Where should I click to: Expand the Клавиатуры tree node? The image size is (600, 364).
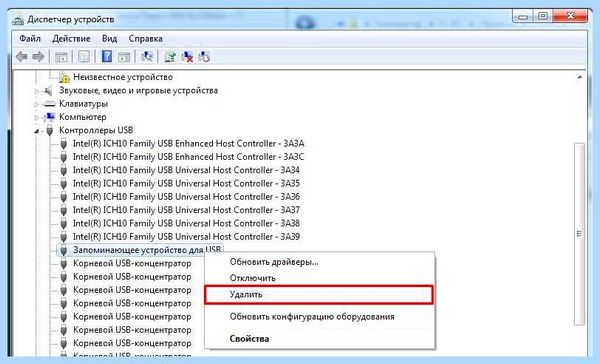click(x=37, y=104)
